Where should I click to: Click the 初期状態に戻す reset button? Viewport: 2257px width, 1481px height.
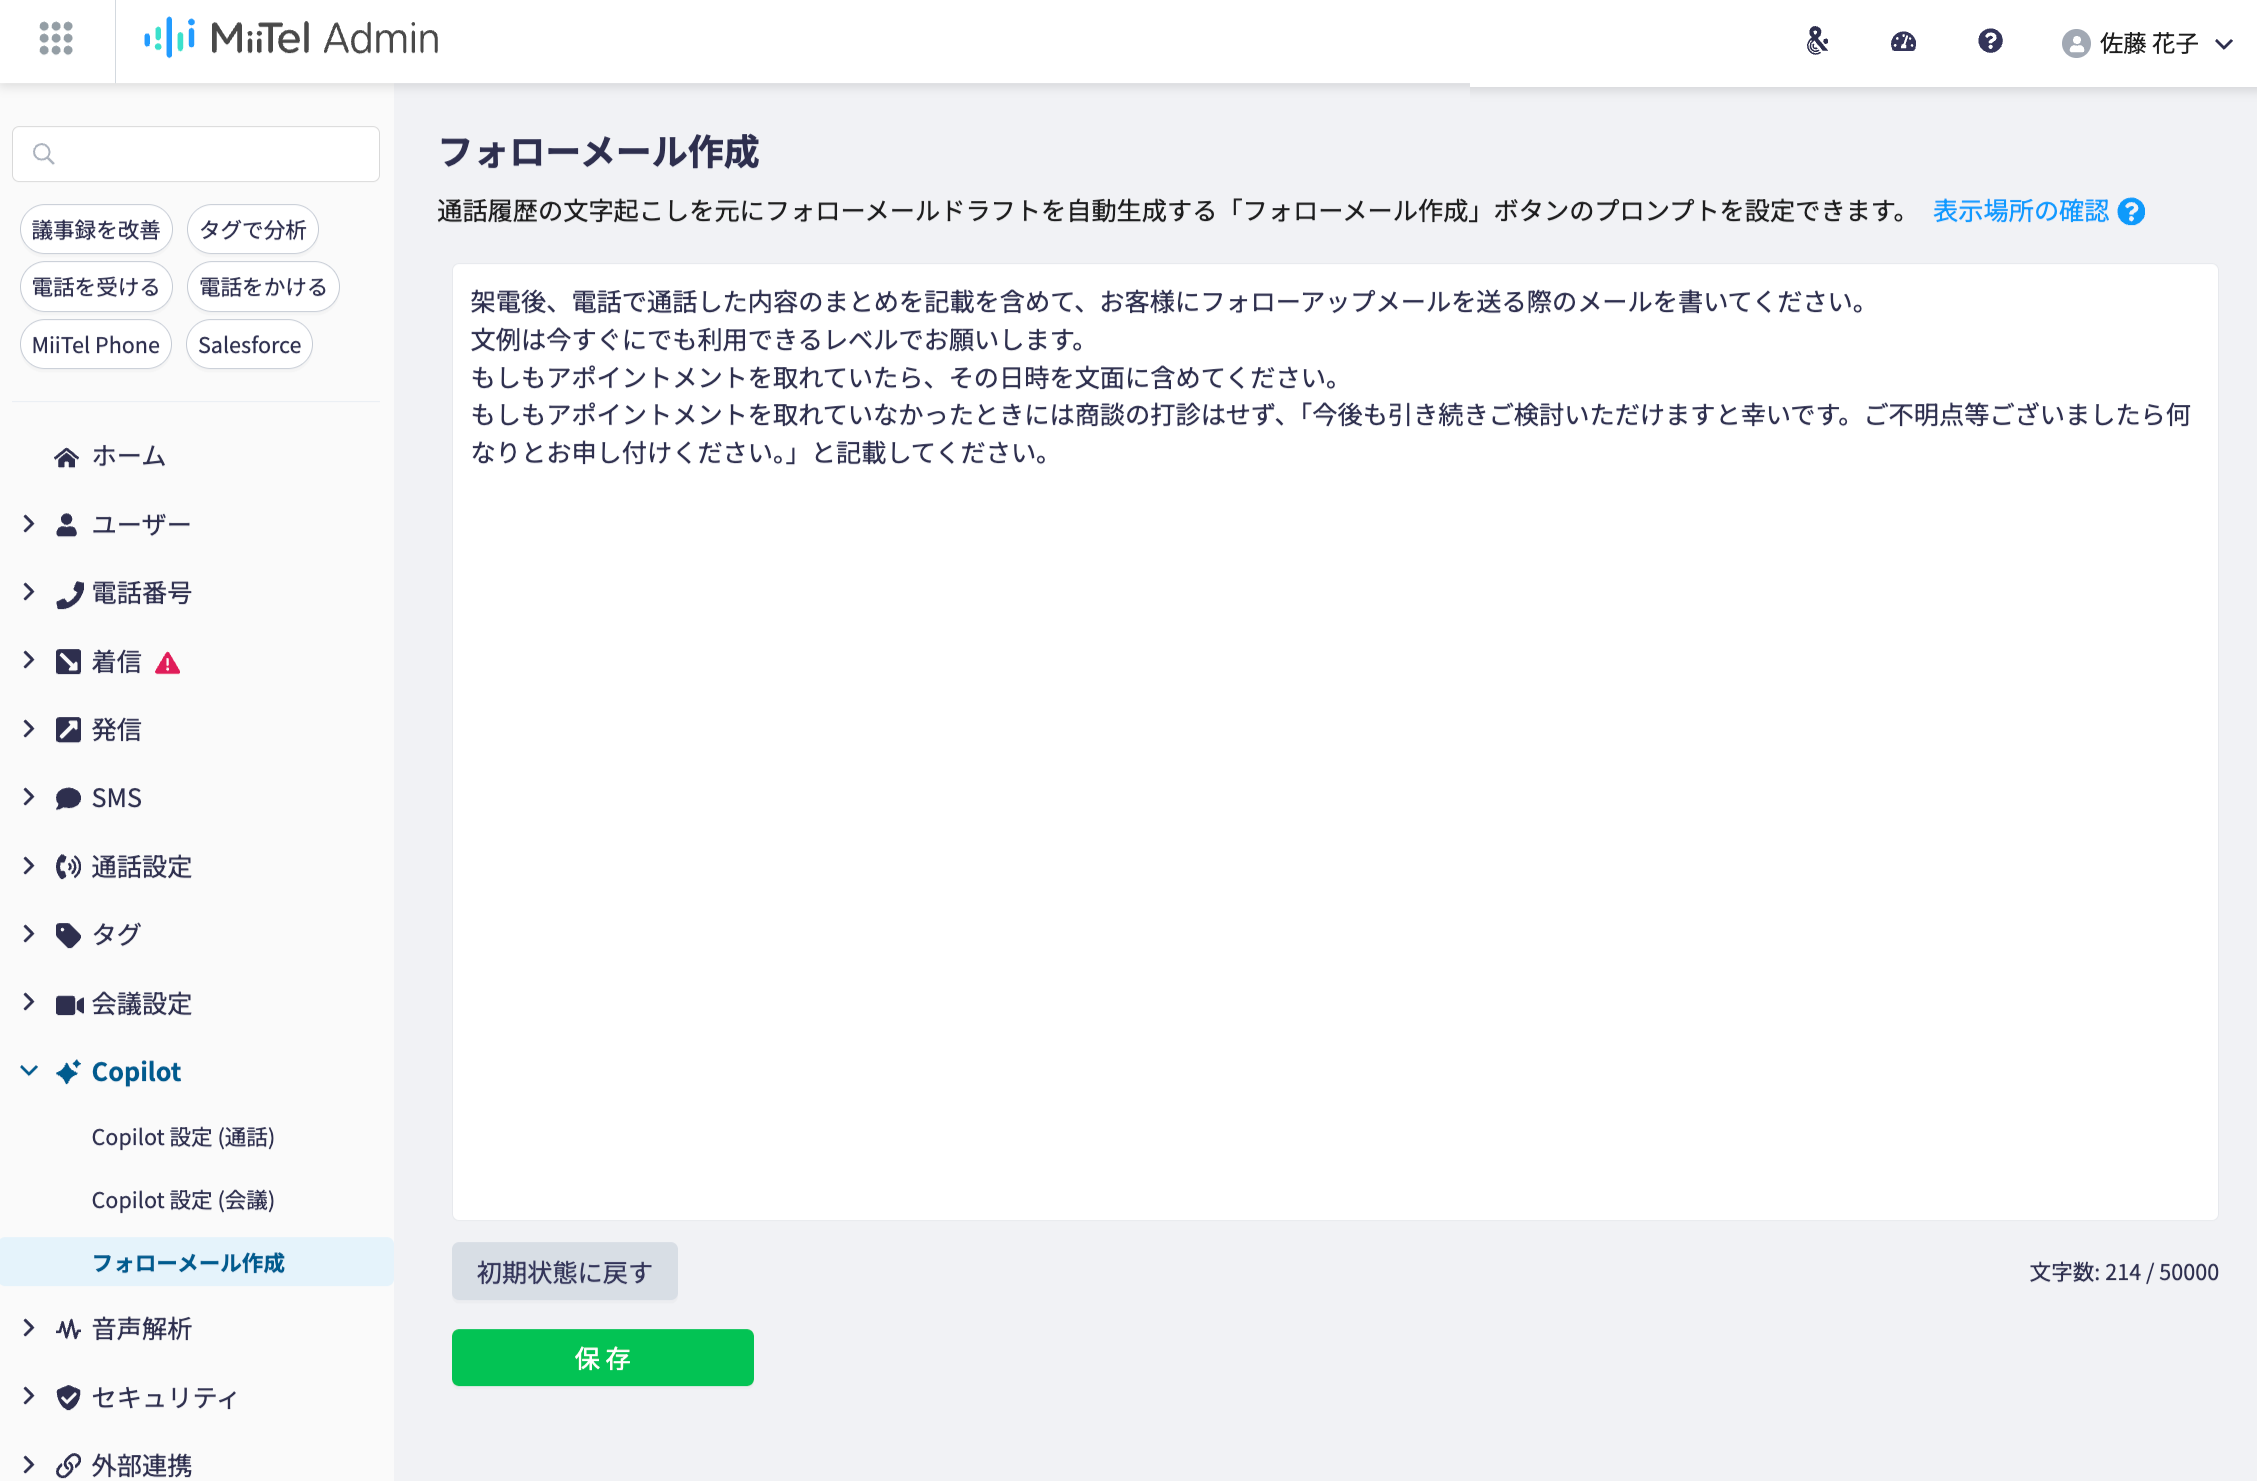pos(564,1272)
